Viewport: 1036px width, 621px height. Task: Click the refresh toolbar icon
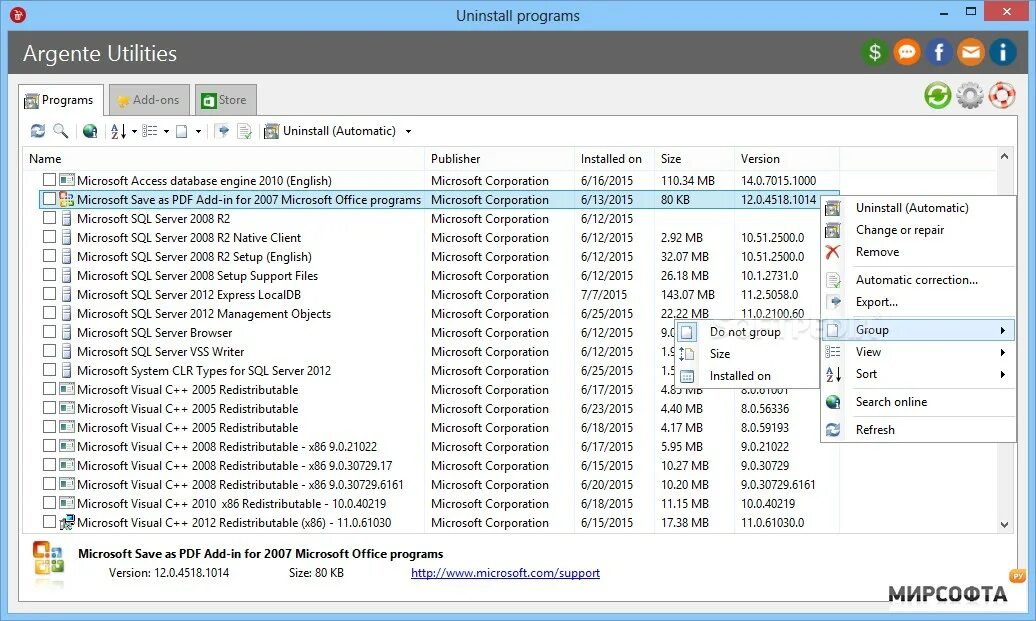pyautogui.click(x=38, y=131)
